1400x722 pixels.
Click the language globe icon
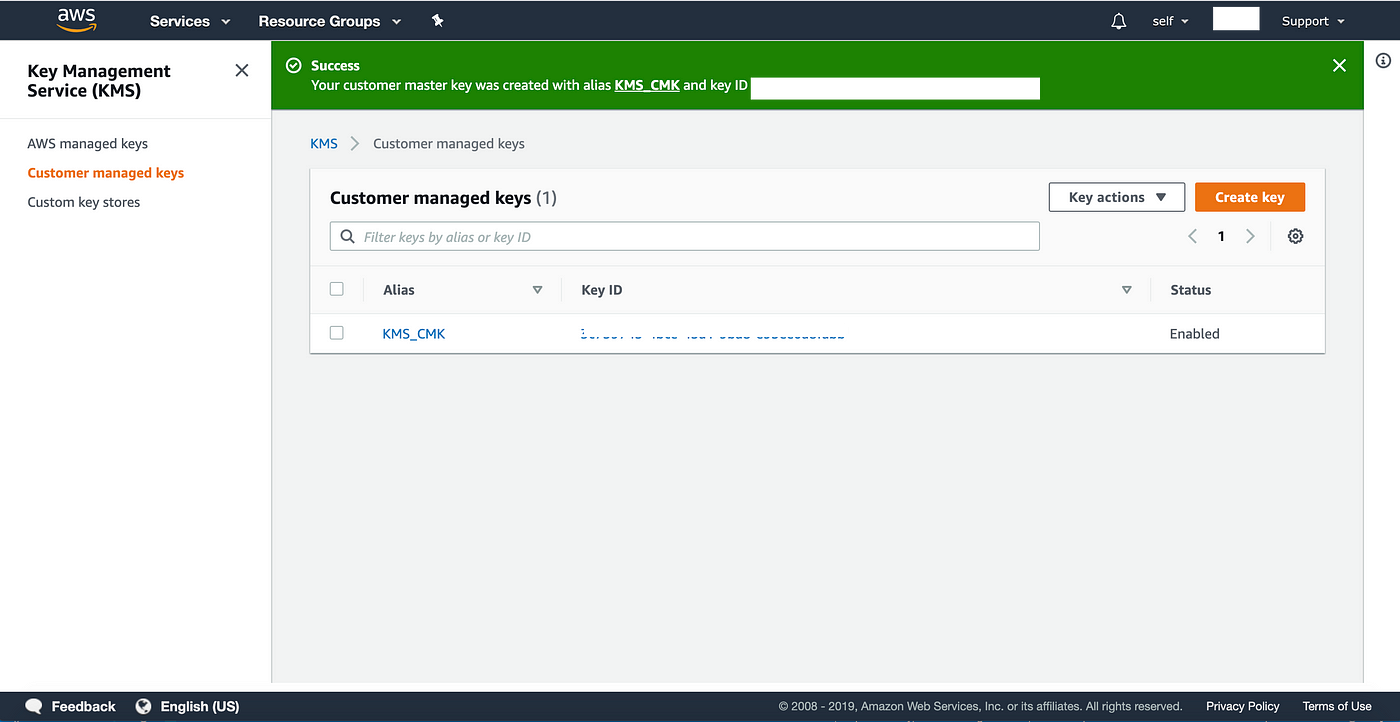tap(144, 706)
